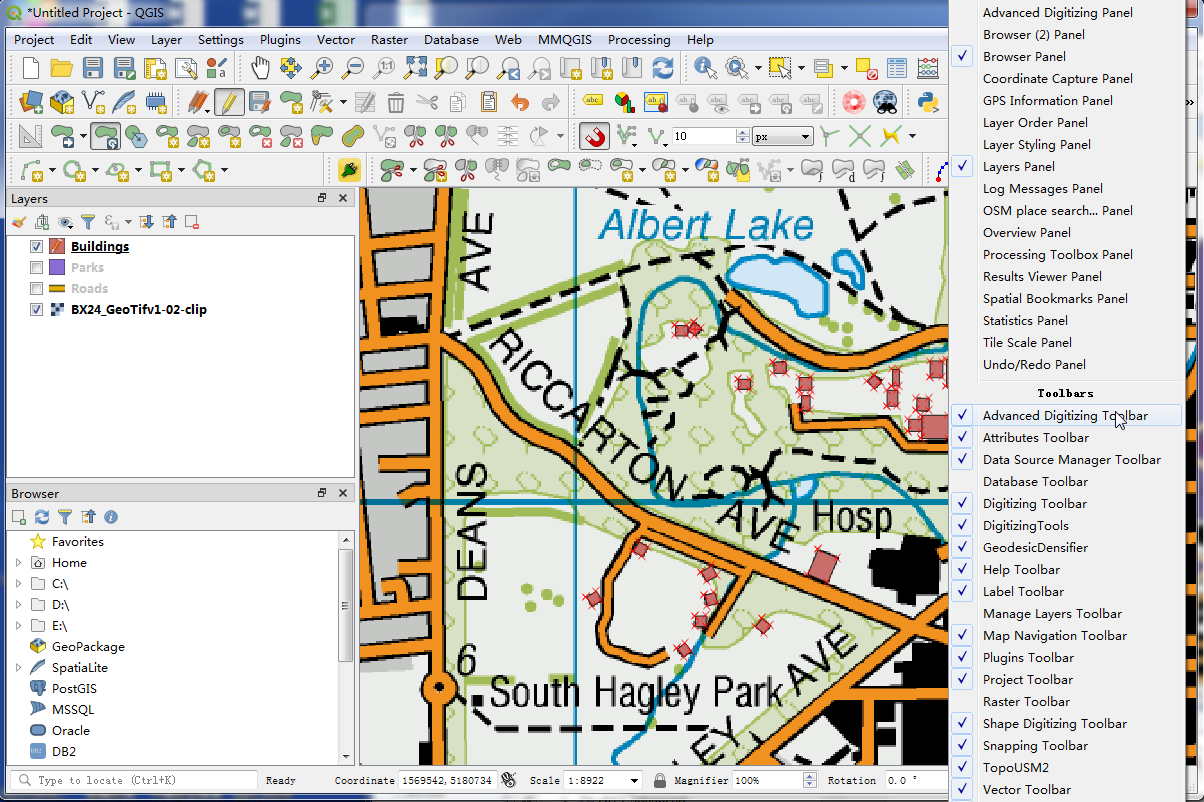
Task: Click the Add Polygon Feature icon
Action: tap(291, 102)
